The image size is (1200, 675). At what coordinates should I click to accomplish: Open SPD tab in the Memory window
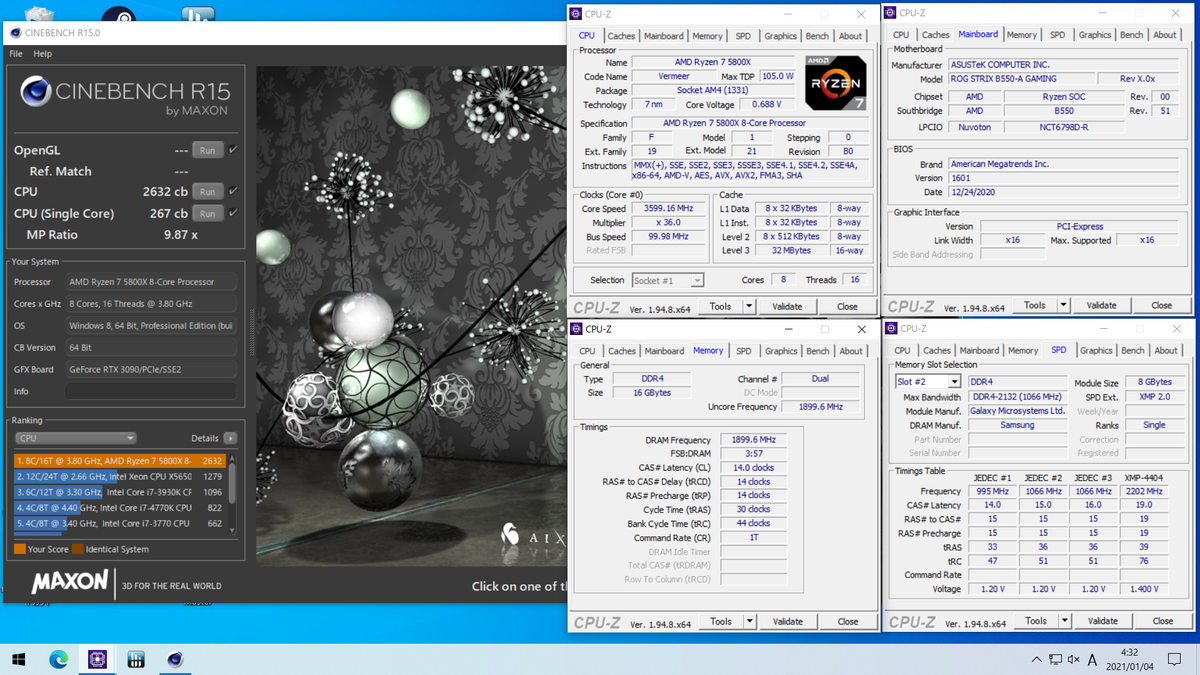(x=743, y=351)
